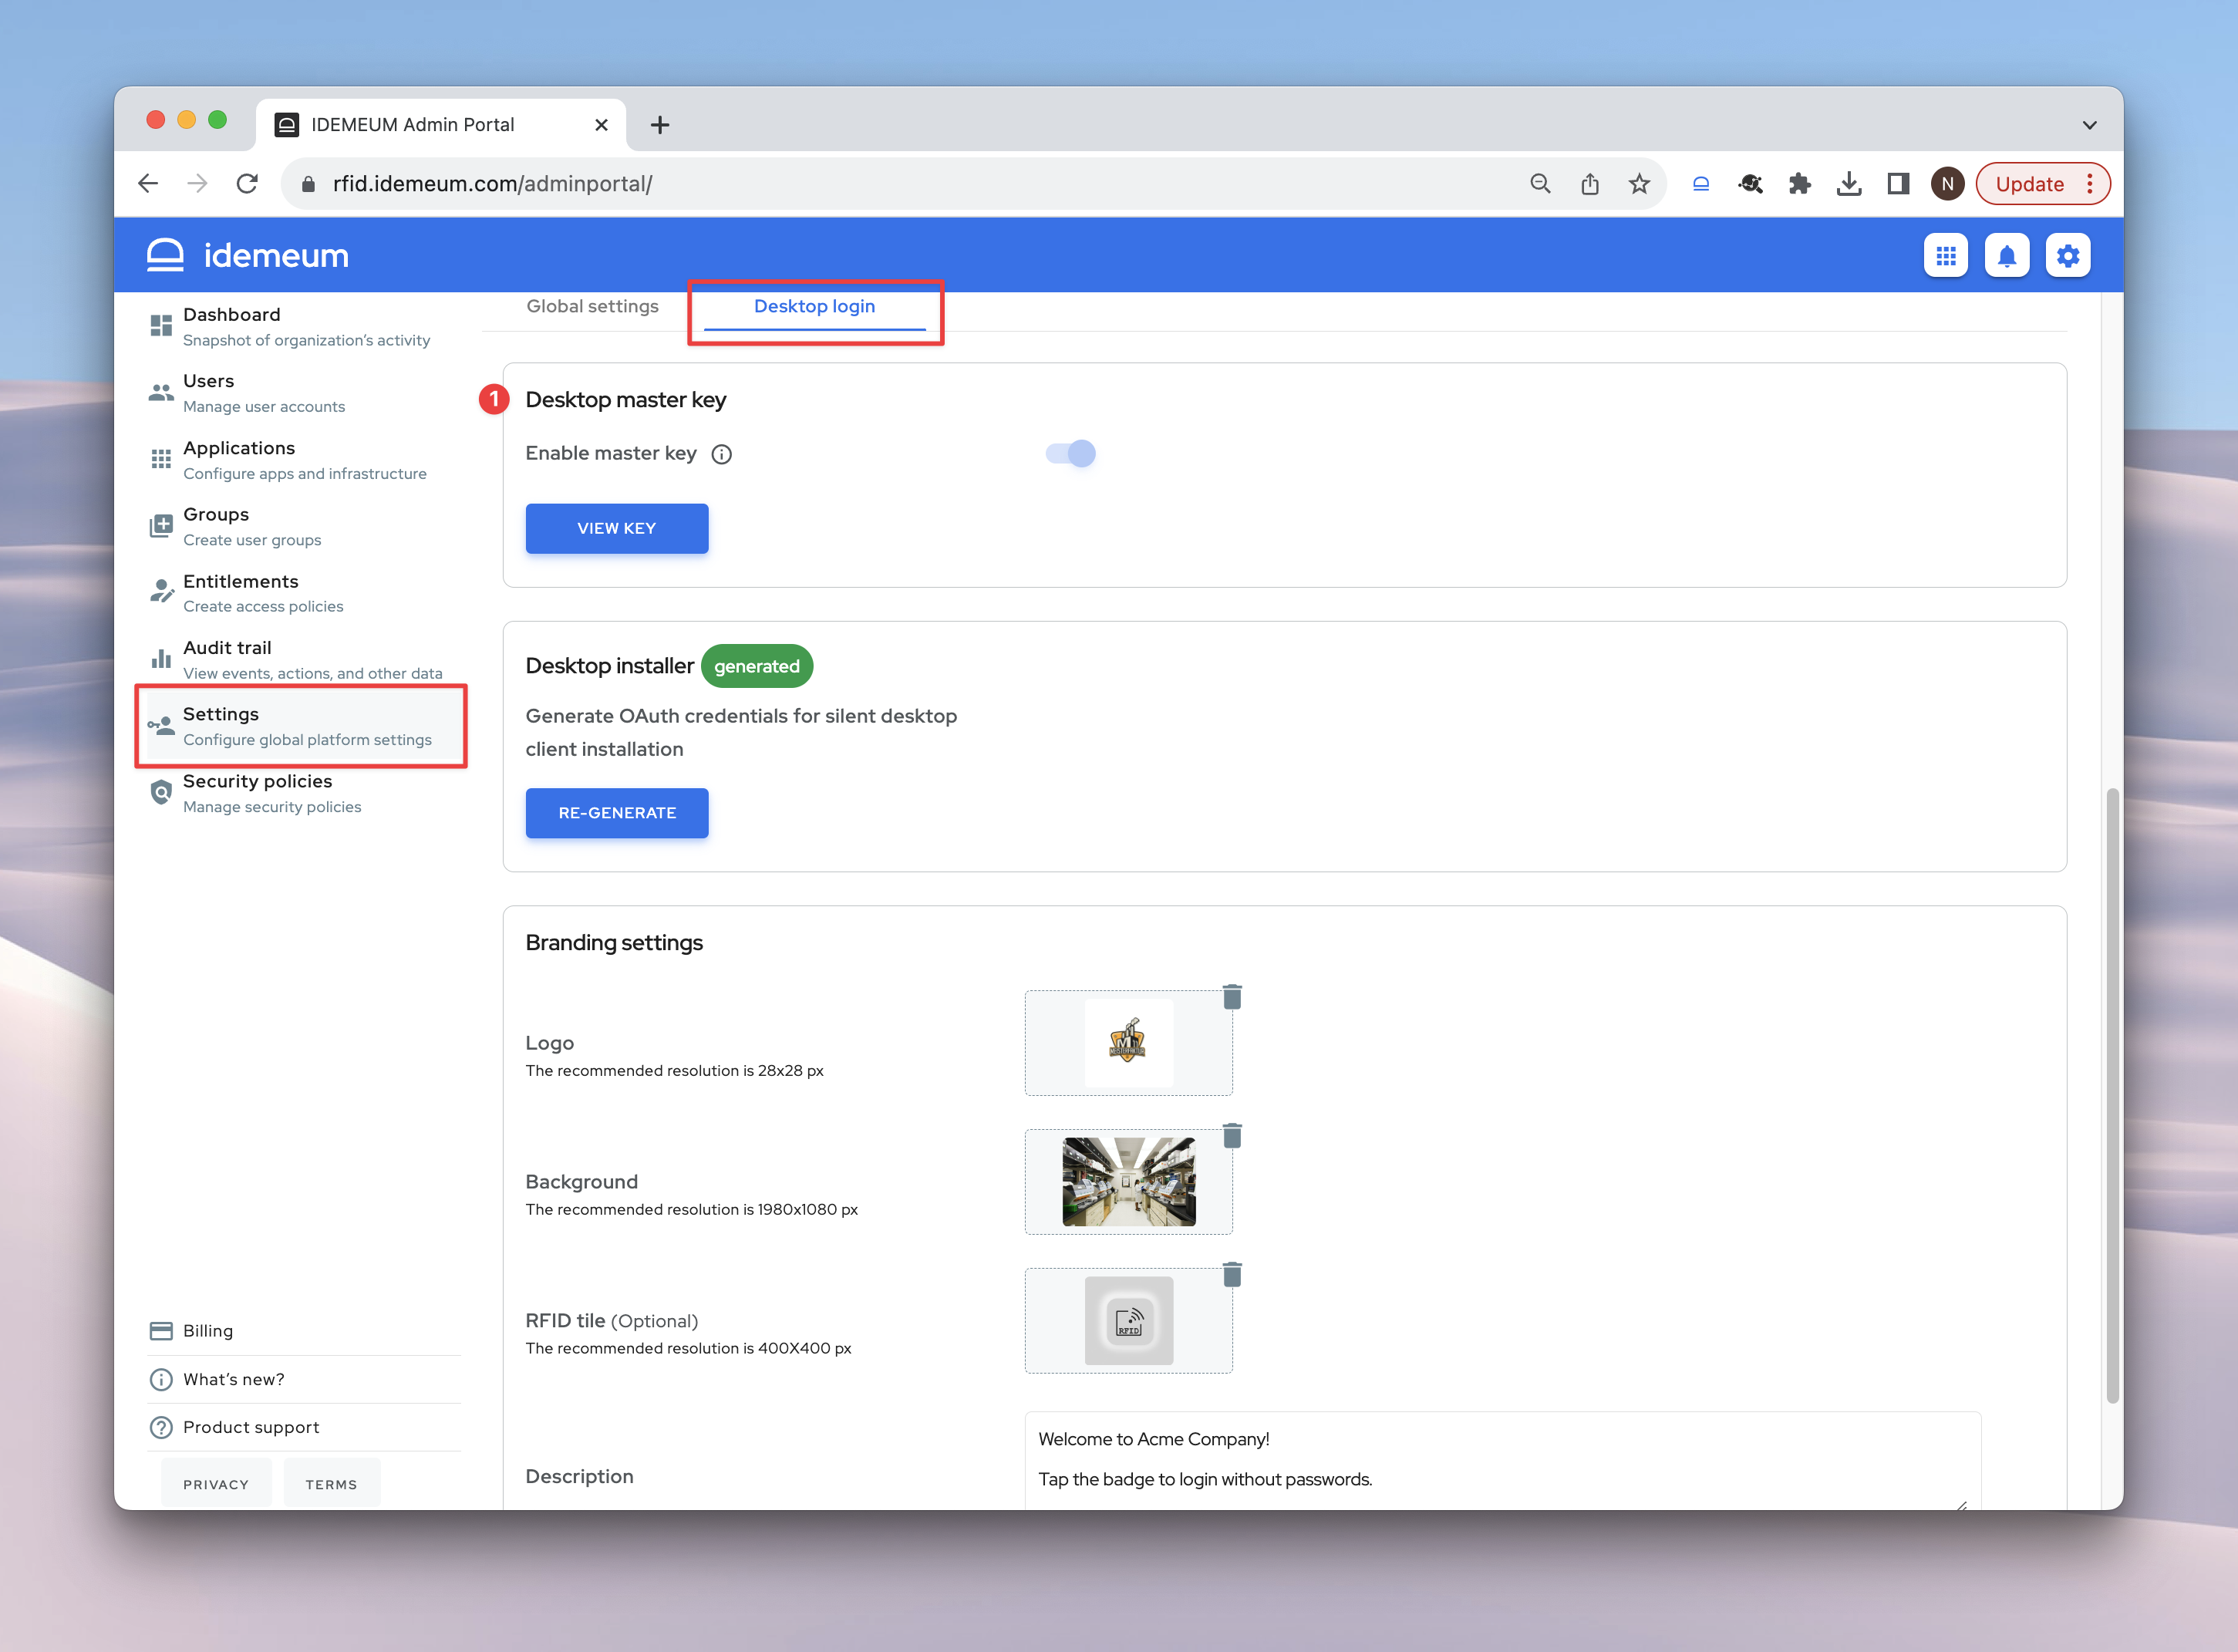Click the Security policies shield icon
The image size is (2238, 1652).
tap(161, 793)
